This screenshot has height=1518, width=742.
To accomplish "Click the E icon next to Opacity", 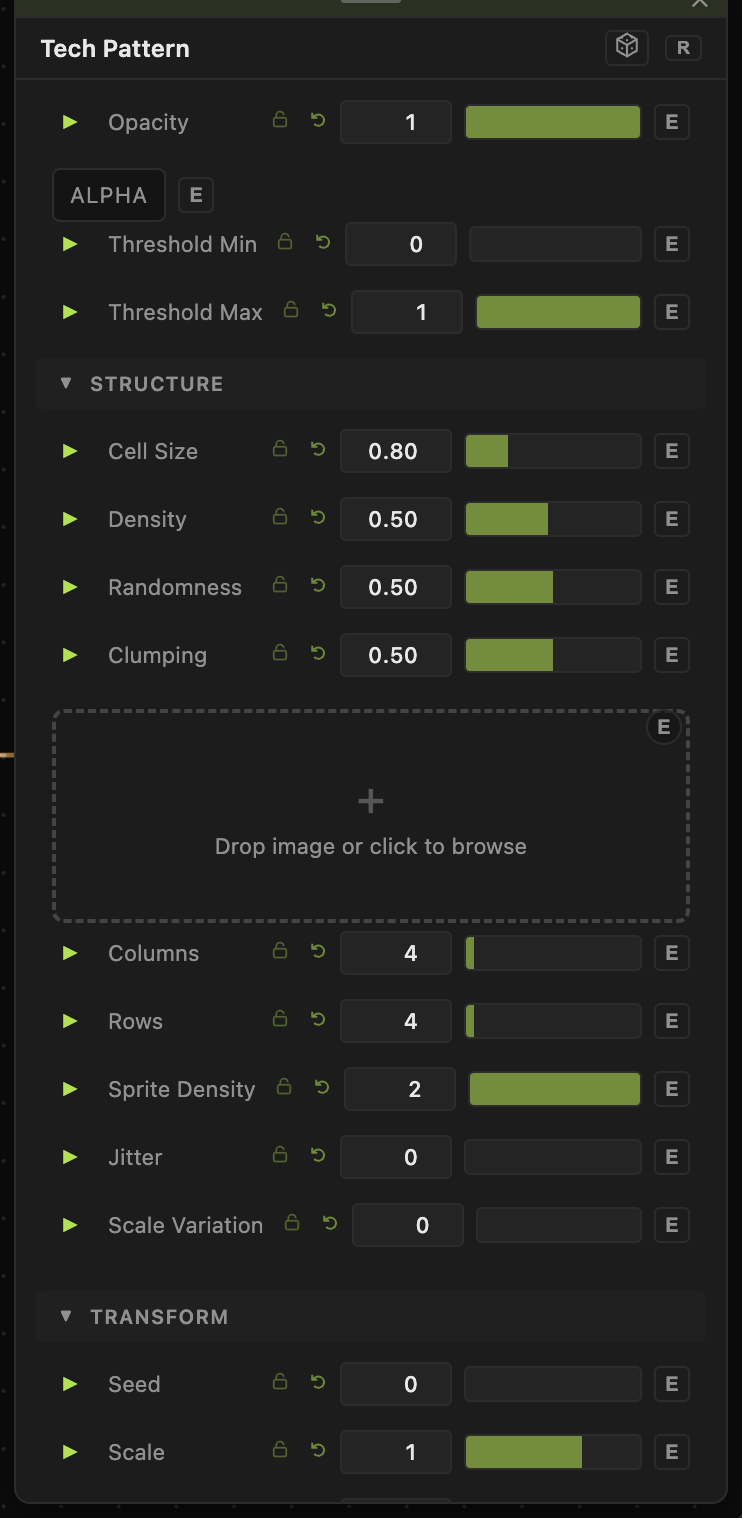I will 672,122.
